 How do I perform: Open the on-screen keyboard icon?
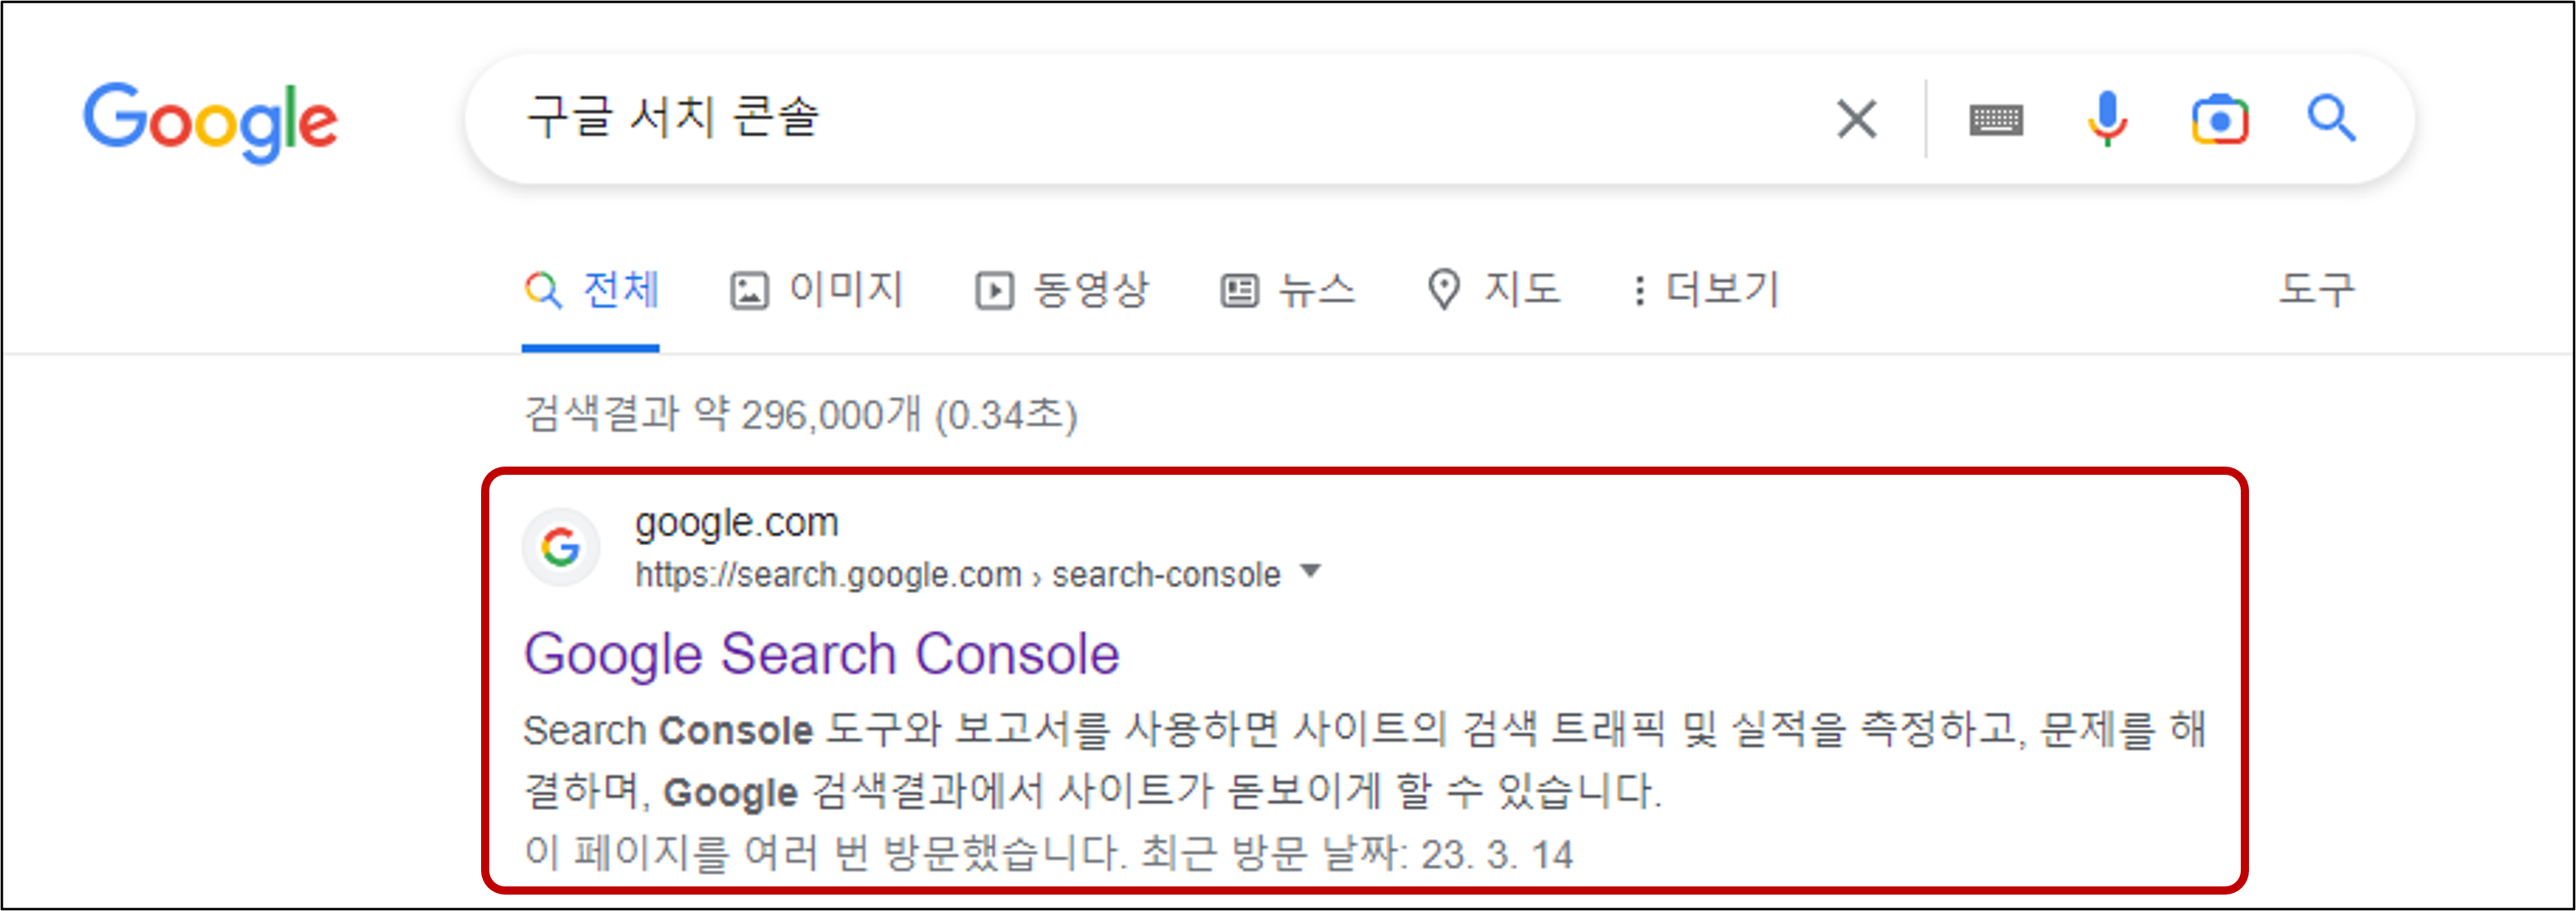[x=1996, y=119]
